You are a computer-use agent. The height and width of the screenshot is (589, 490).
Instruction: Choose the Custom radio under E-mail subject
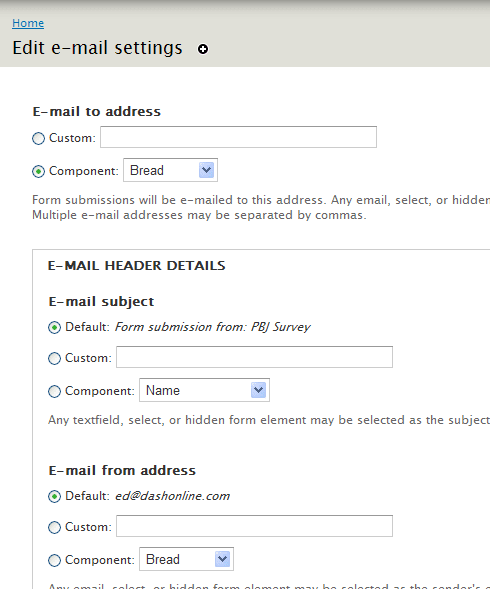pos(54,358)
